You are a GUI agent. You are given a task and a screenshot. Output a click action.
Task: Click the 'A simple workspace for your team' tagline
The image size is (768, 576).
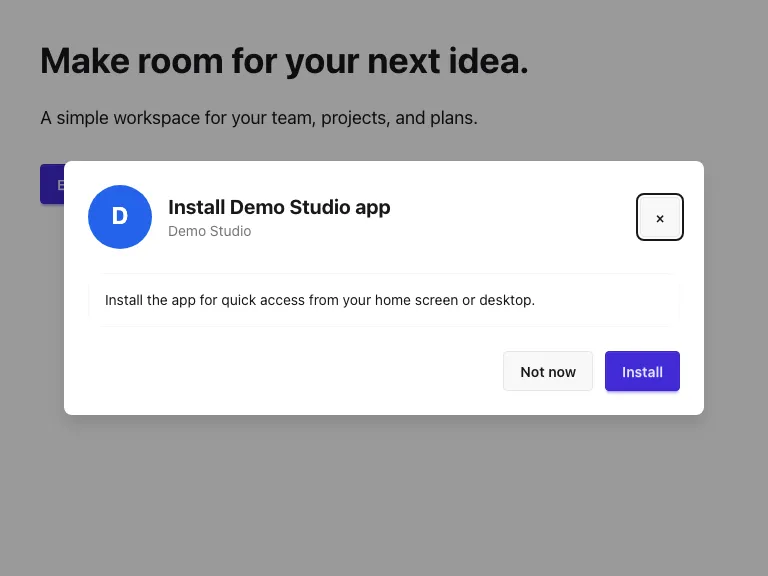259,118
